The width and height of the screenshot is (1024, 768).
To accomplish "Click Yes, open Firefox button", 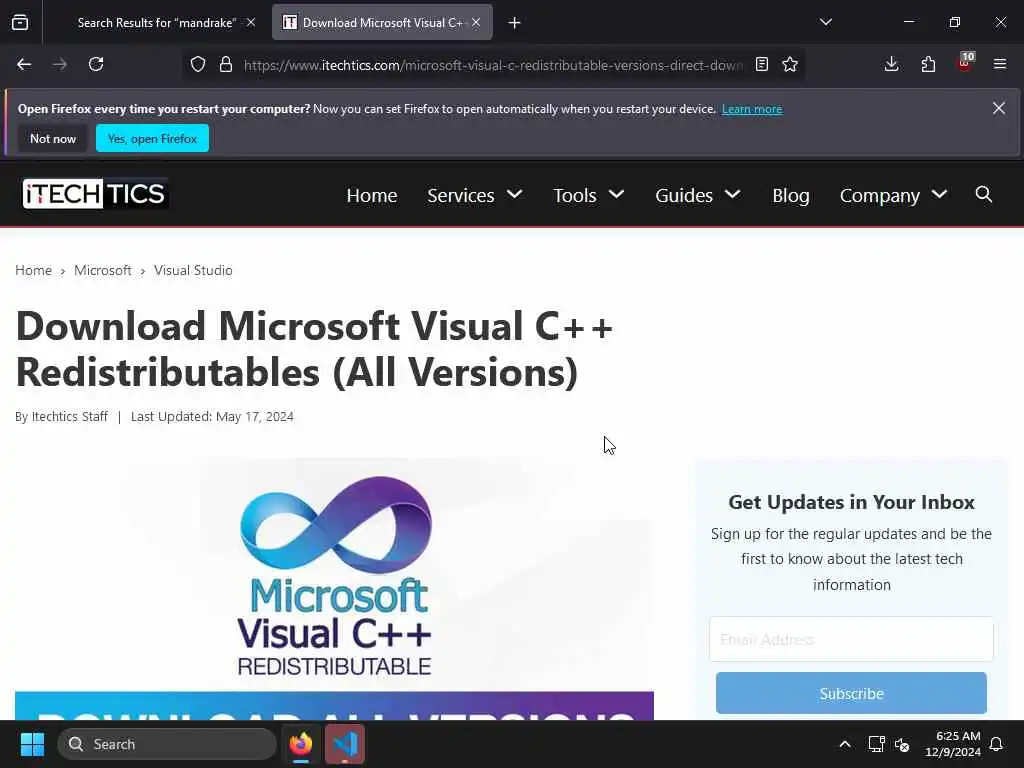I will 152,138.
